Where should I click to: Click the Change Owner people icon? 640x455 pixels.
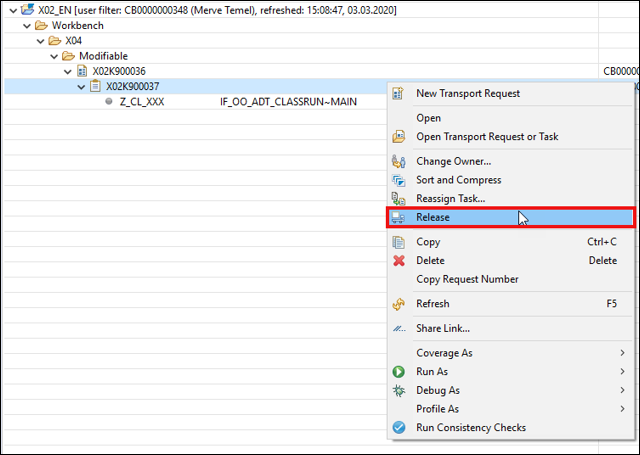tap(399, 161)
